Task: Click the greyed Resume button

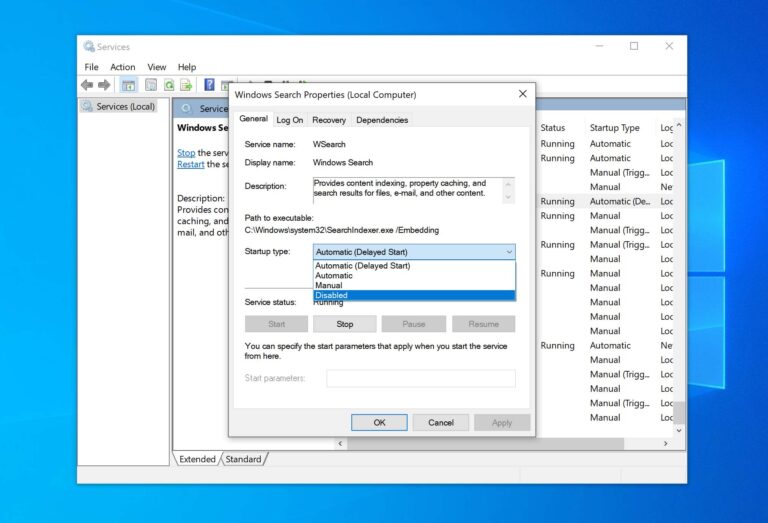Action: click(483, 324)
